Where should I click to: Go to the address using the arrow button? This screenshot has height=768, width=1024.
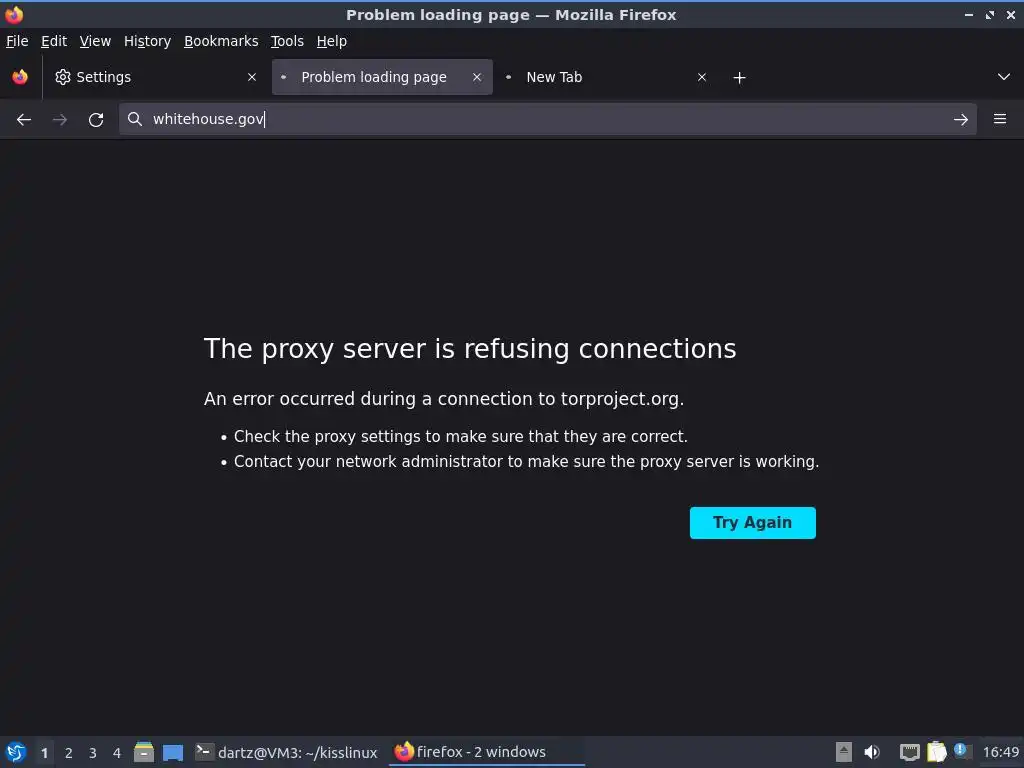pos(961,120)
